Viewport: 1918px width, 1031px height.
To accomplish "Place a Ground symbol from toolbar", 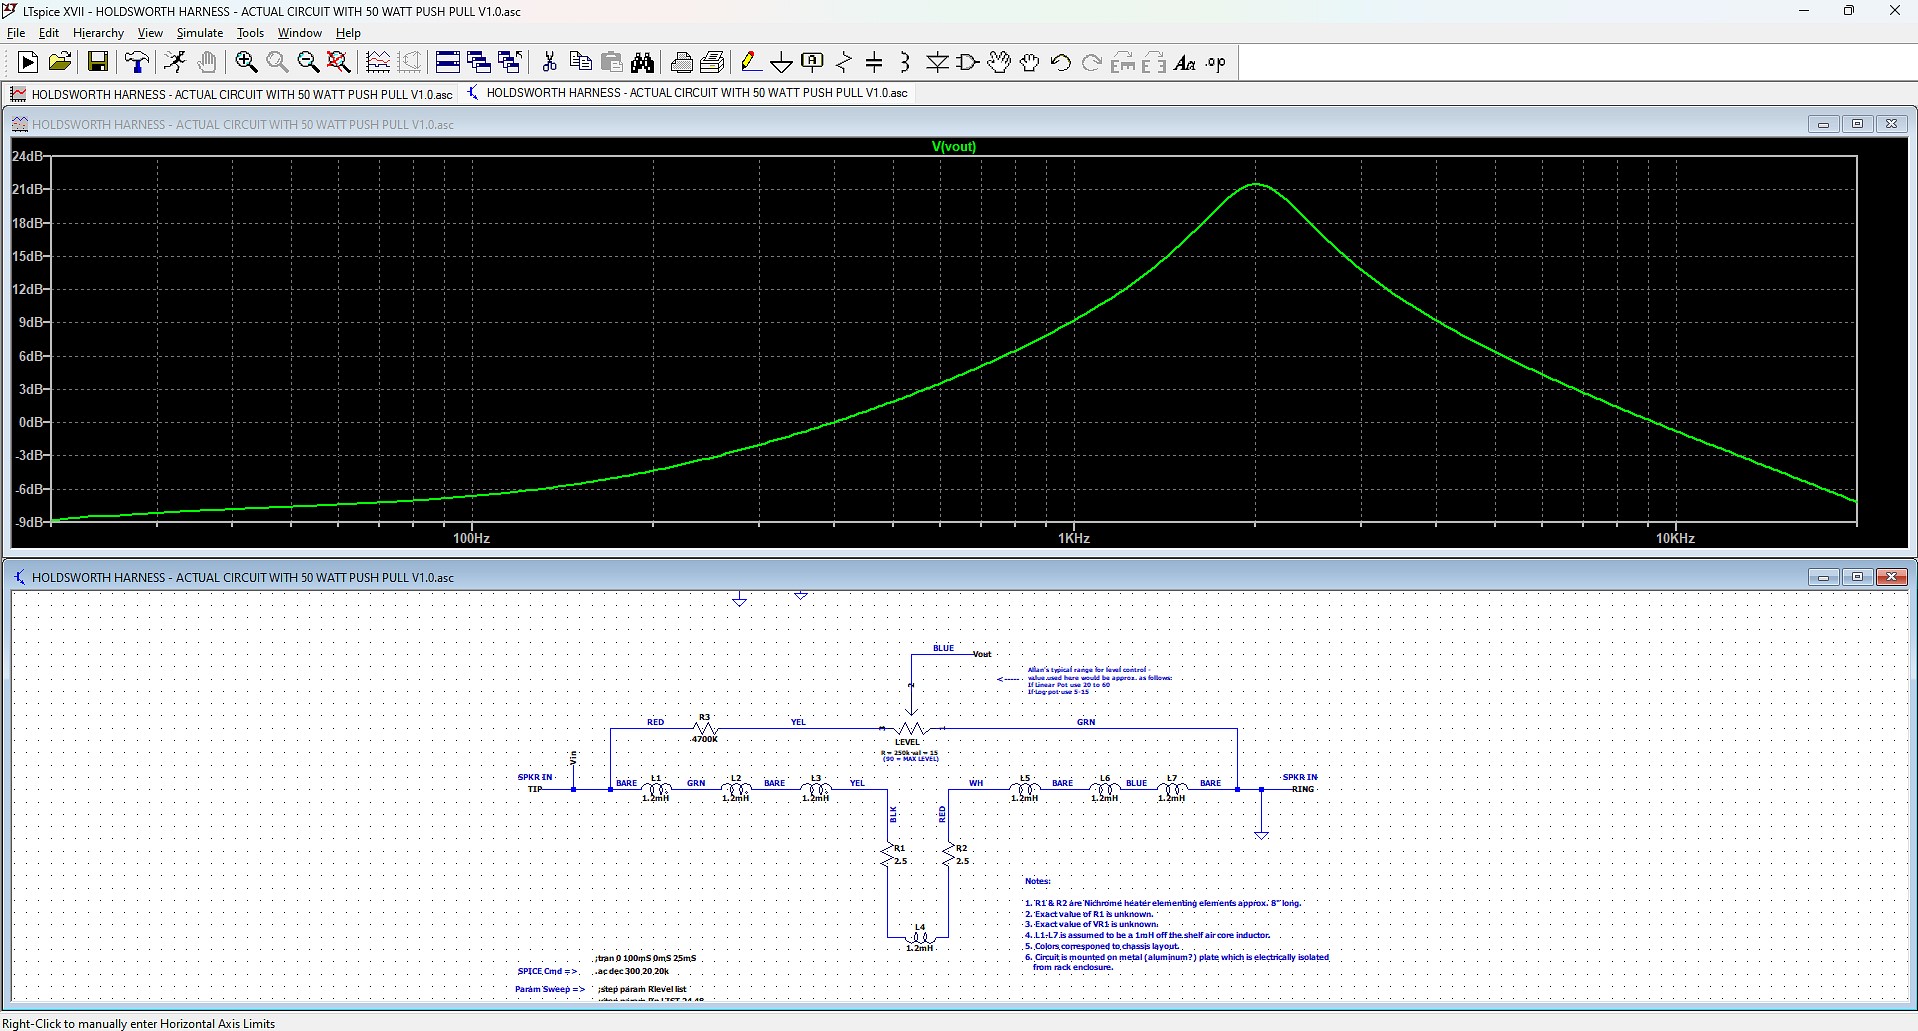I will coord(781,63).
